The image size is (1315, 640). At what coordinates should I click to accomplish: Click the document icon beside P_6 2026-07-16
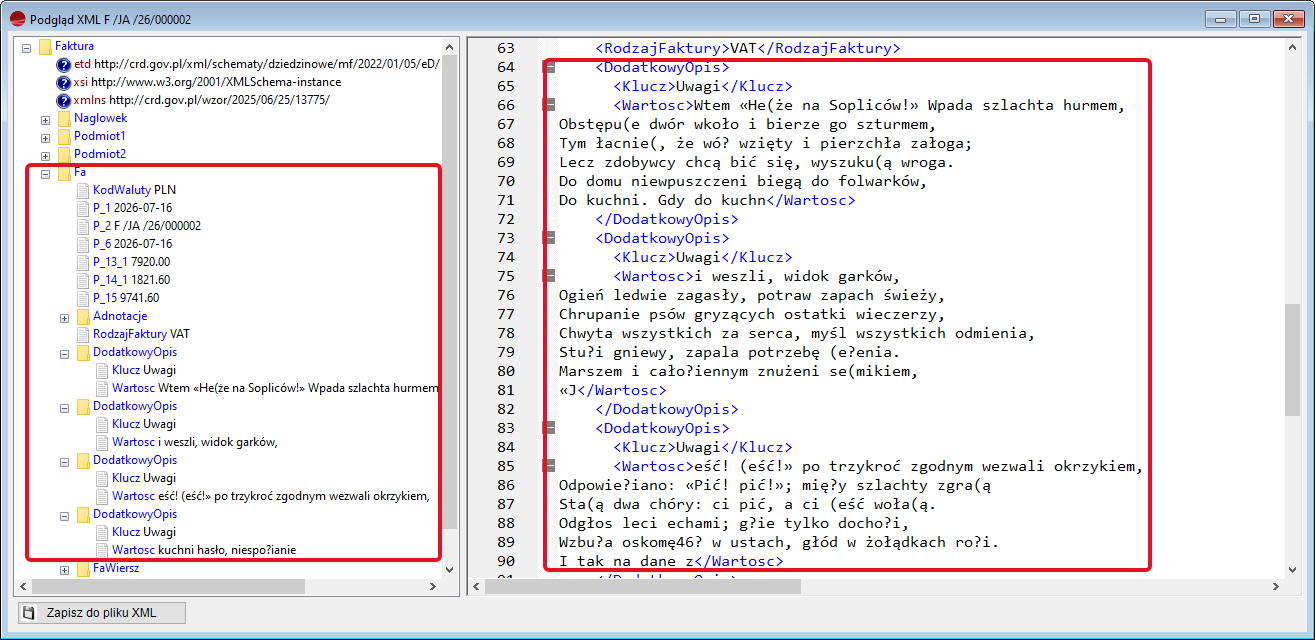(x=84, y=244)
